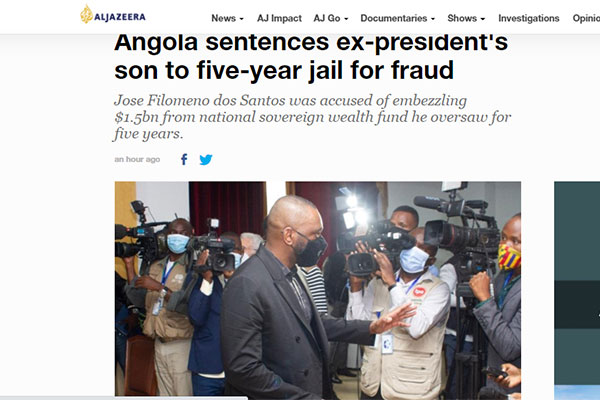Click the horizontal scrollbar at page bottom
This screenshot has width=600, height=400.
124,398
